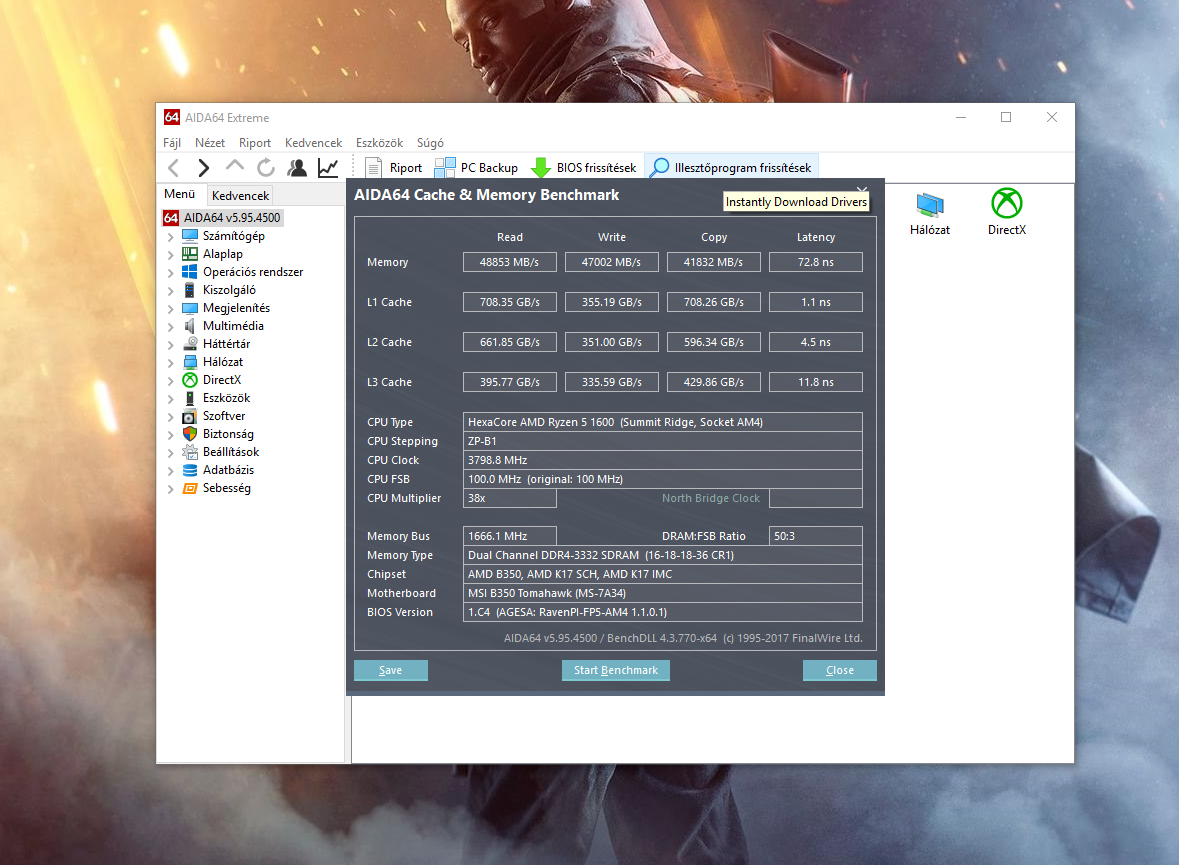1179x865 pixels.
Task: Click the Forward navigation arrow
Action: point(203,168)
